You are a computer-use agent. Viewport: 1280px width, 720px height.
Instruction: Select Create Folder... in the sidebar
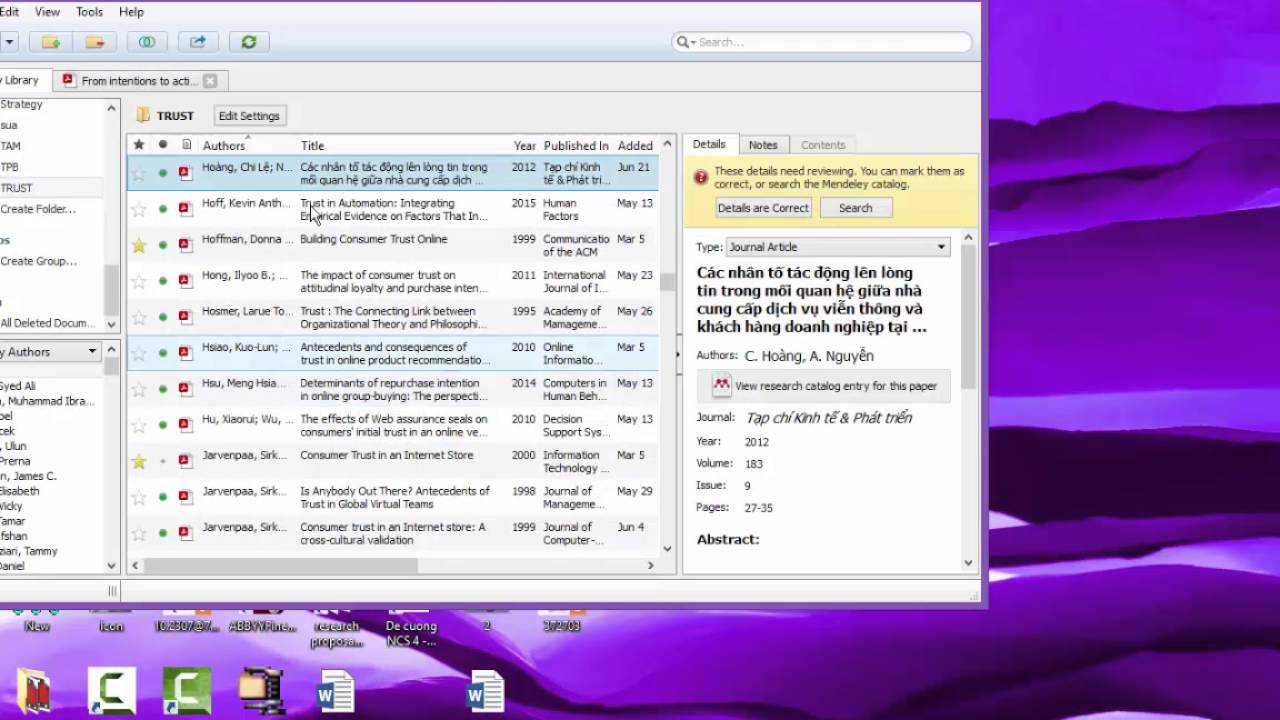click(38, 209)
